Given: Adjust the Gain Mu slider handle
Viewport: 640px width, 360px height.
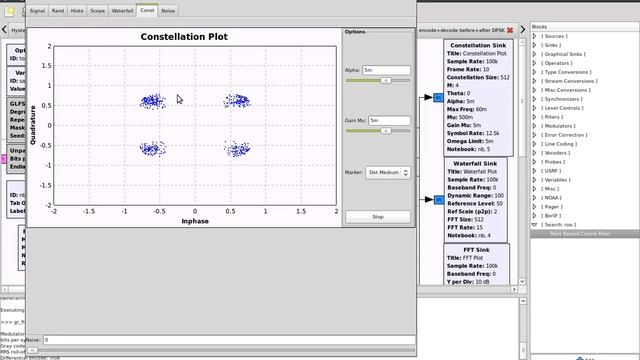Looking at the screenshot, I should click(x=385, y=131).
